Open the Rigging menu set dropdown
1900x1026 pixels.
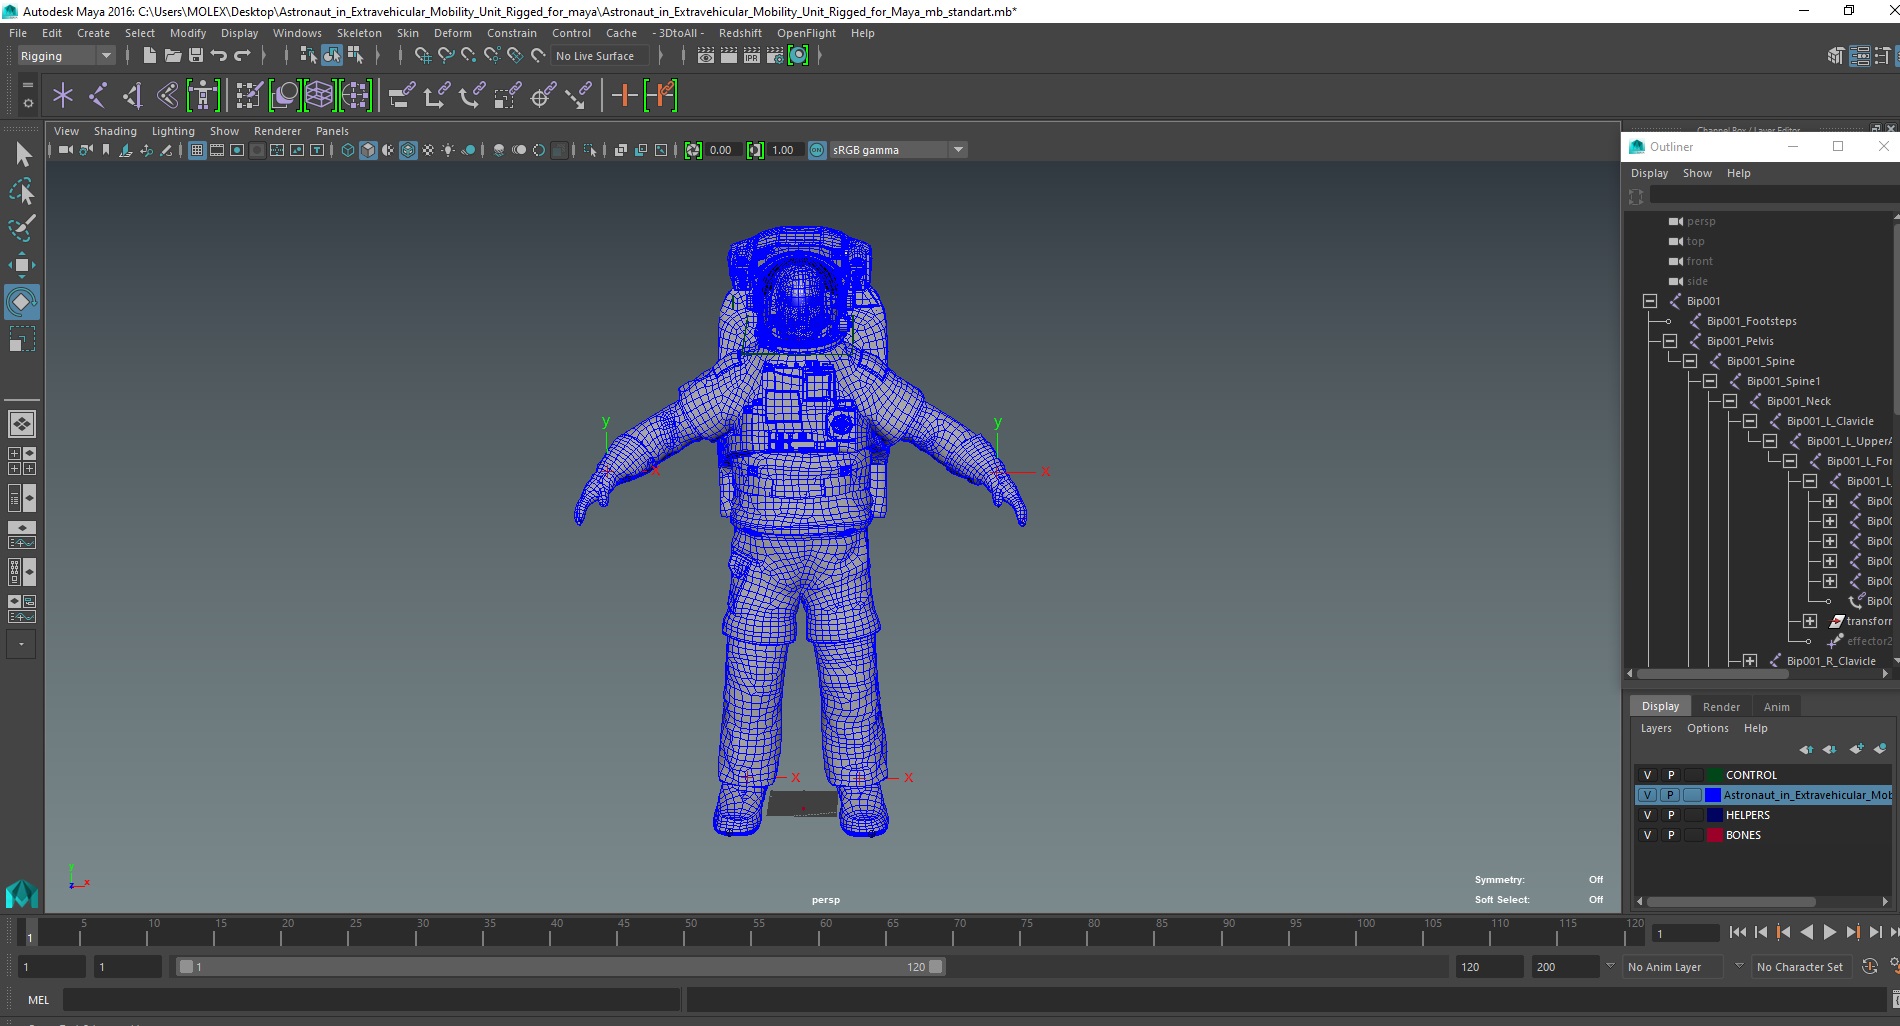tap(65, 56)
